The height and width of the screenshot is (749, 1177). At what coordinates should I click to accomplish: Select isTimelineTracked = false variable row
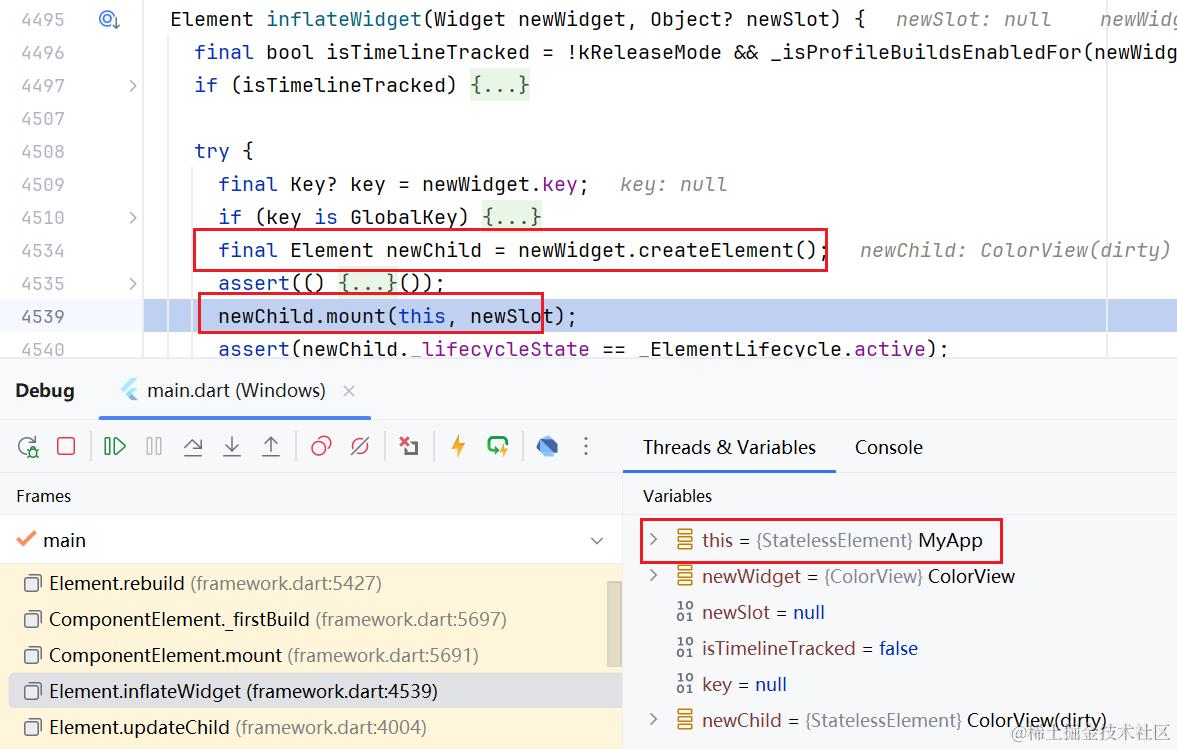click(900, 648)
